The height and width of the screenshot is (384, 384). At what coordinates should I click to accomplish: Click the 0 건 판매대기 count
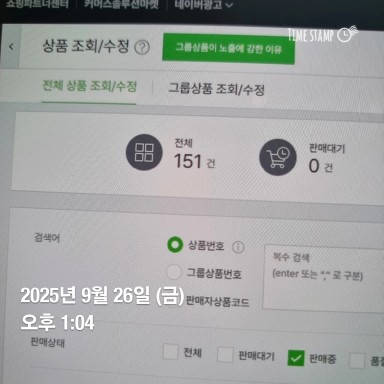click(x=321, y=166)
